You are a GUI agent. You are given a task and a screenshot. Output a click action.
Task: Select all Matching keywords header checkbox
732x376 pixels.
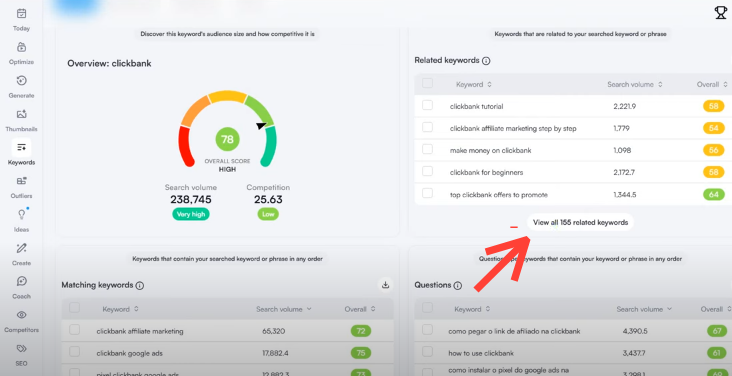point(75,308)
